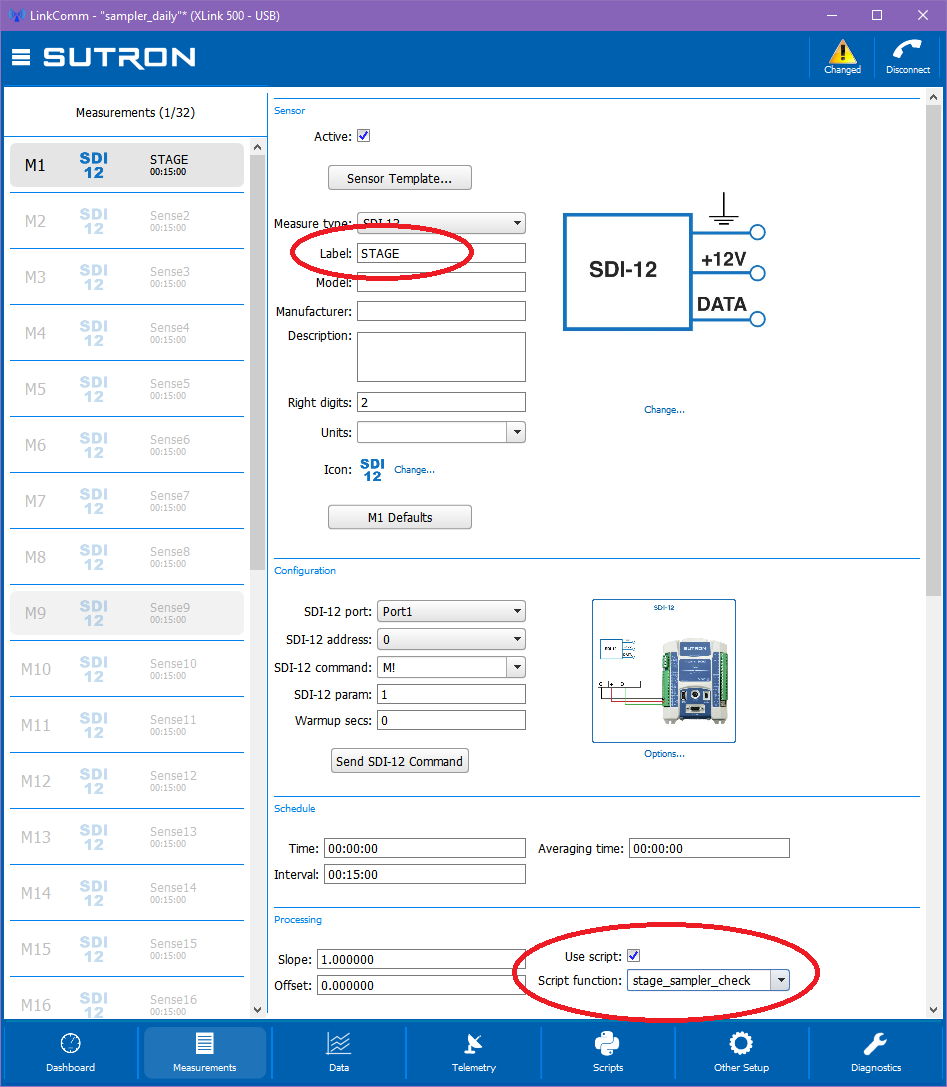Click the Slope field

[421, 959]
